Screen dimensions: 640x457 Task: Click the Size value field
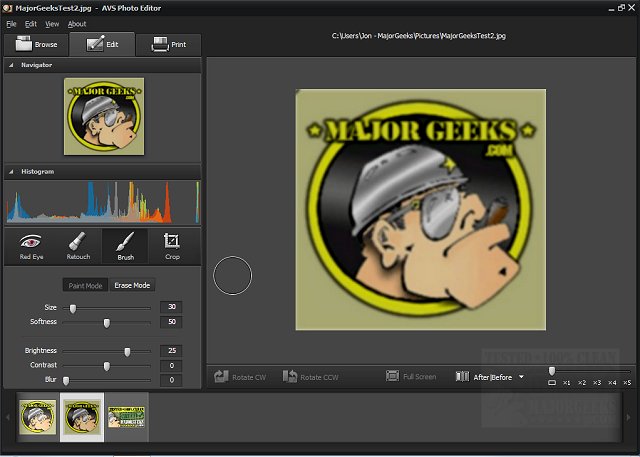pos(171,307)
